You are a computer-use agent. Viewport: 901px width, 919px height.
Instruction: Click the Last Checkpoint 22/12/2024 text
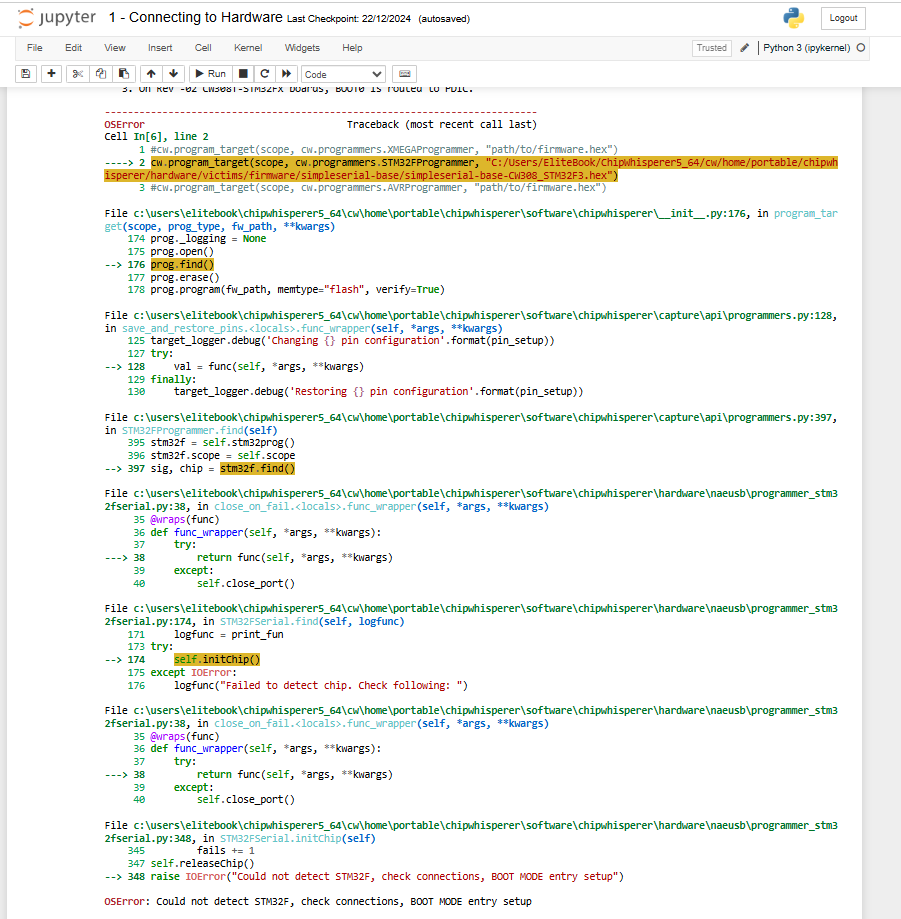pos(349,19)
